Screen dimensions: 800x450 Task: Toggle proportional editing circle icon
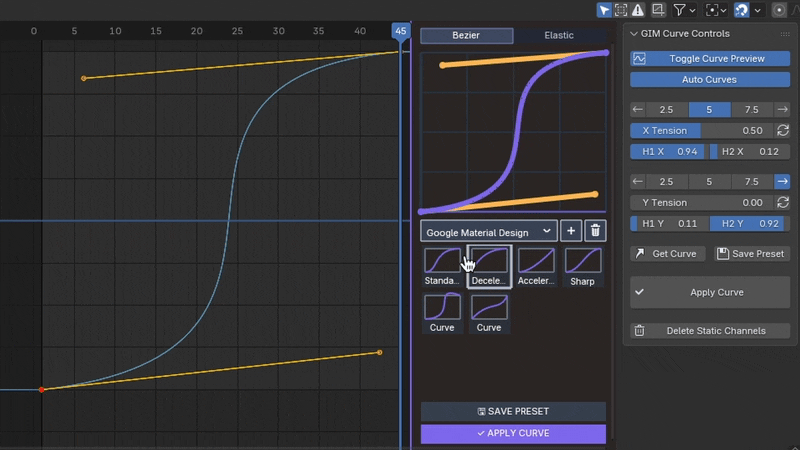tap(779, 10)
